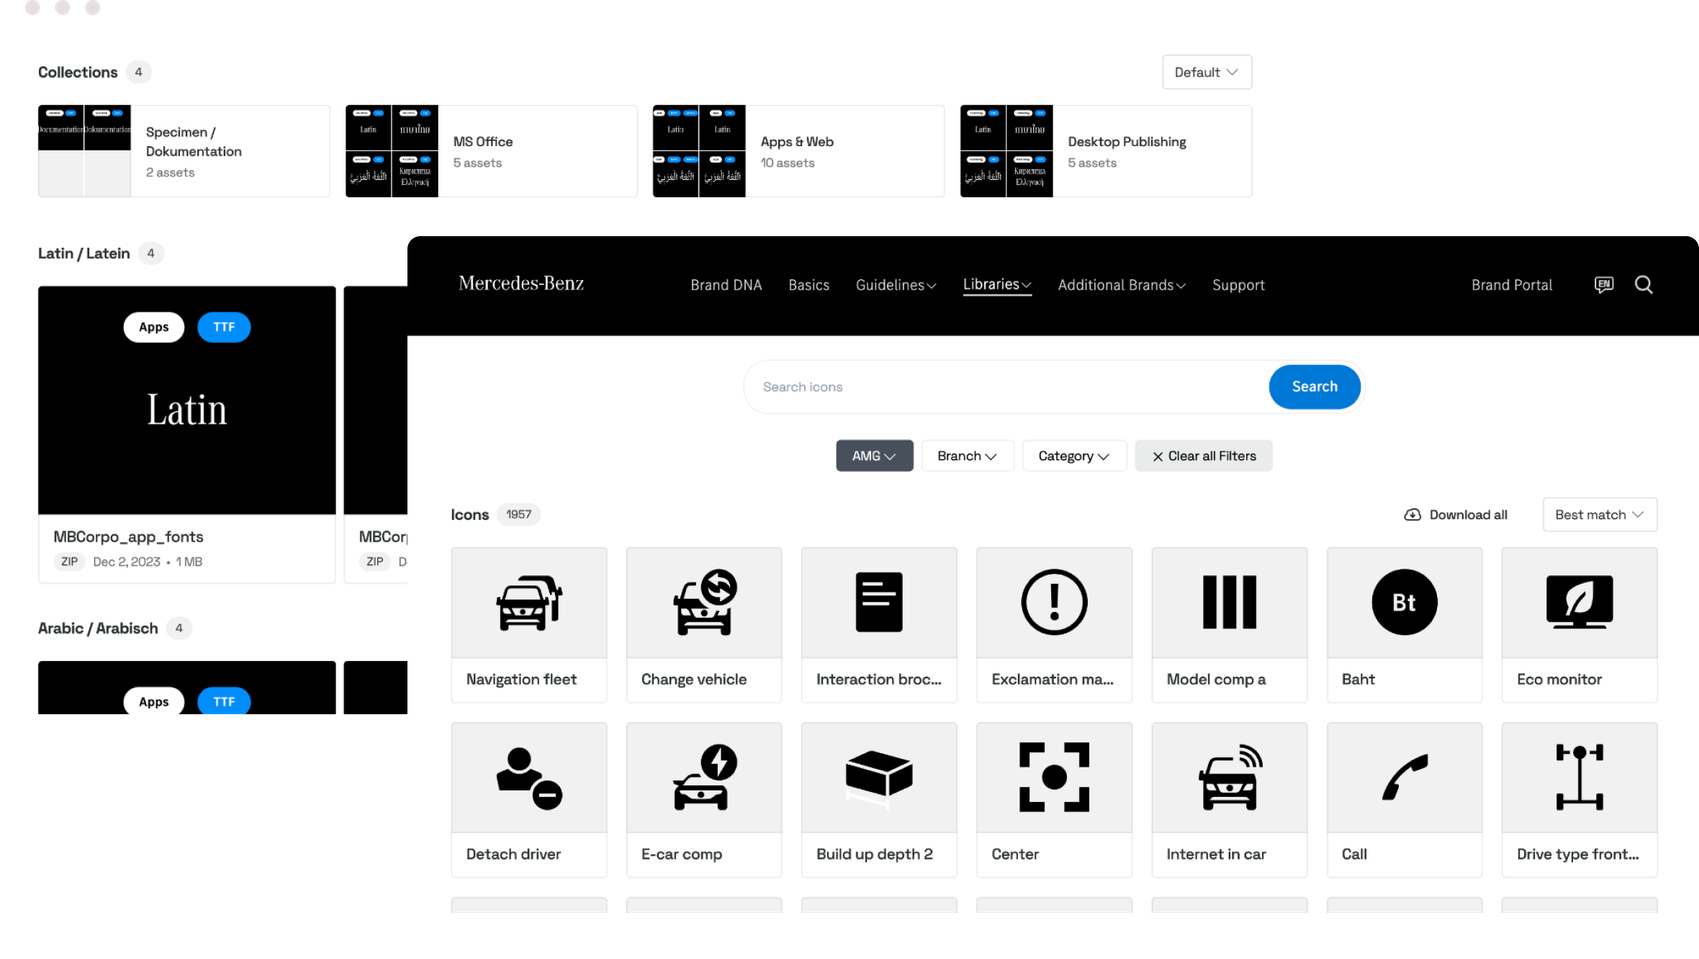Open the E-car comp icon

pos(704,799)
